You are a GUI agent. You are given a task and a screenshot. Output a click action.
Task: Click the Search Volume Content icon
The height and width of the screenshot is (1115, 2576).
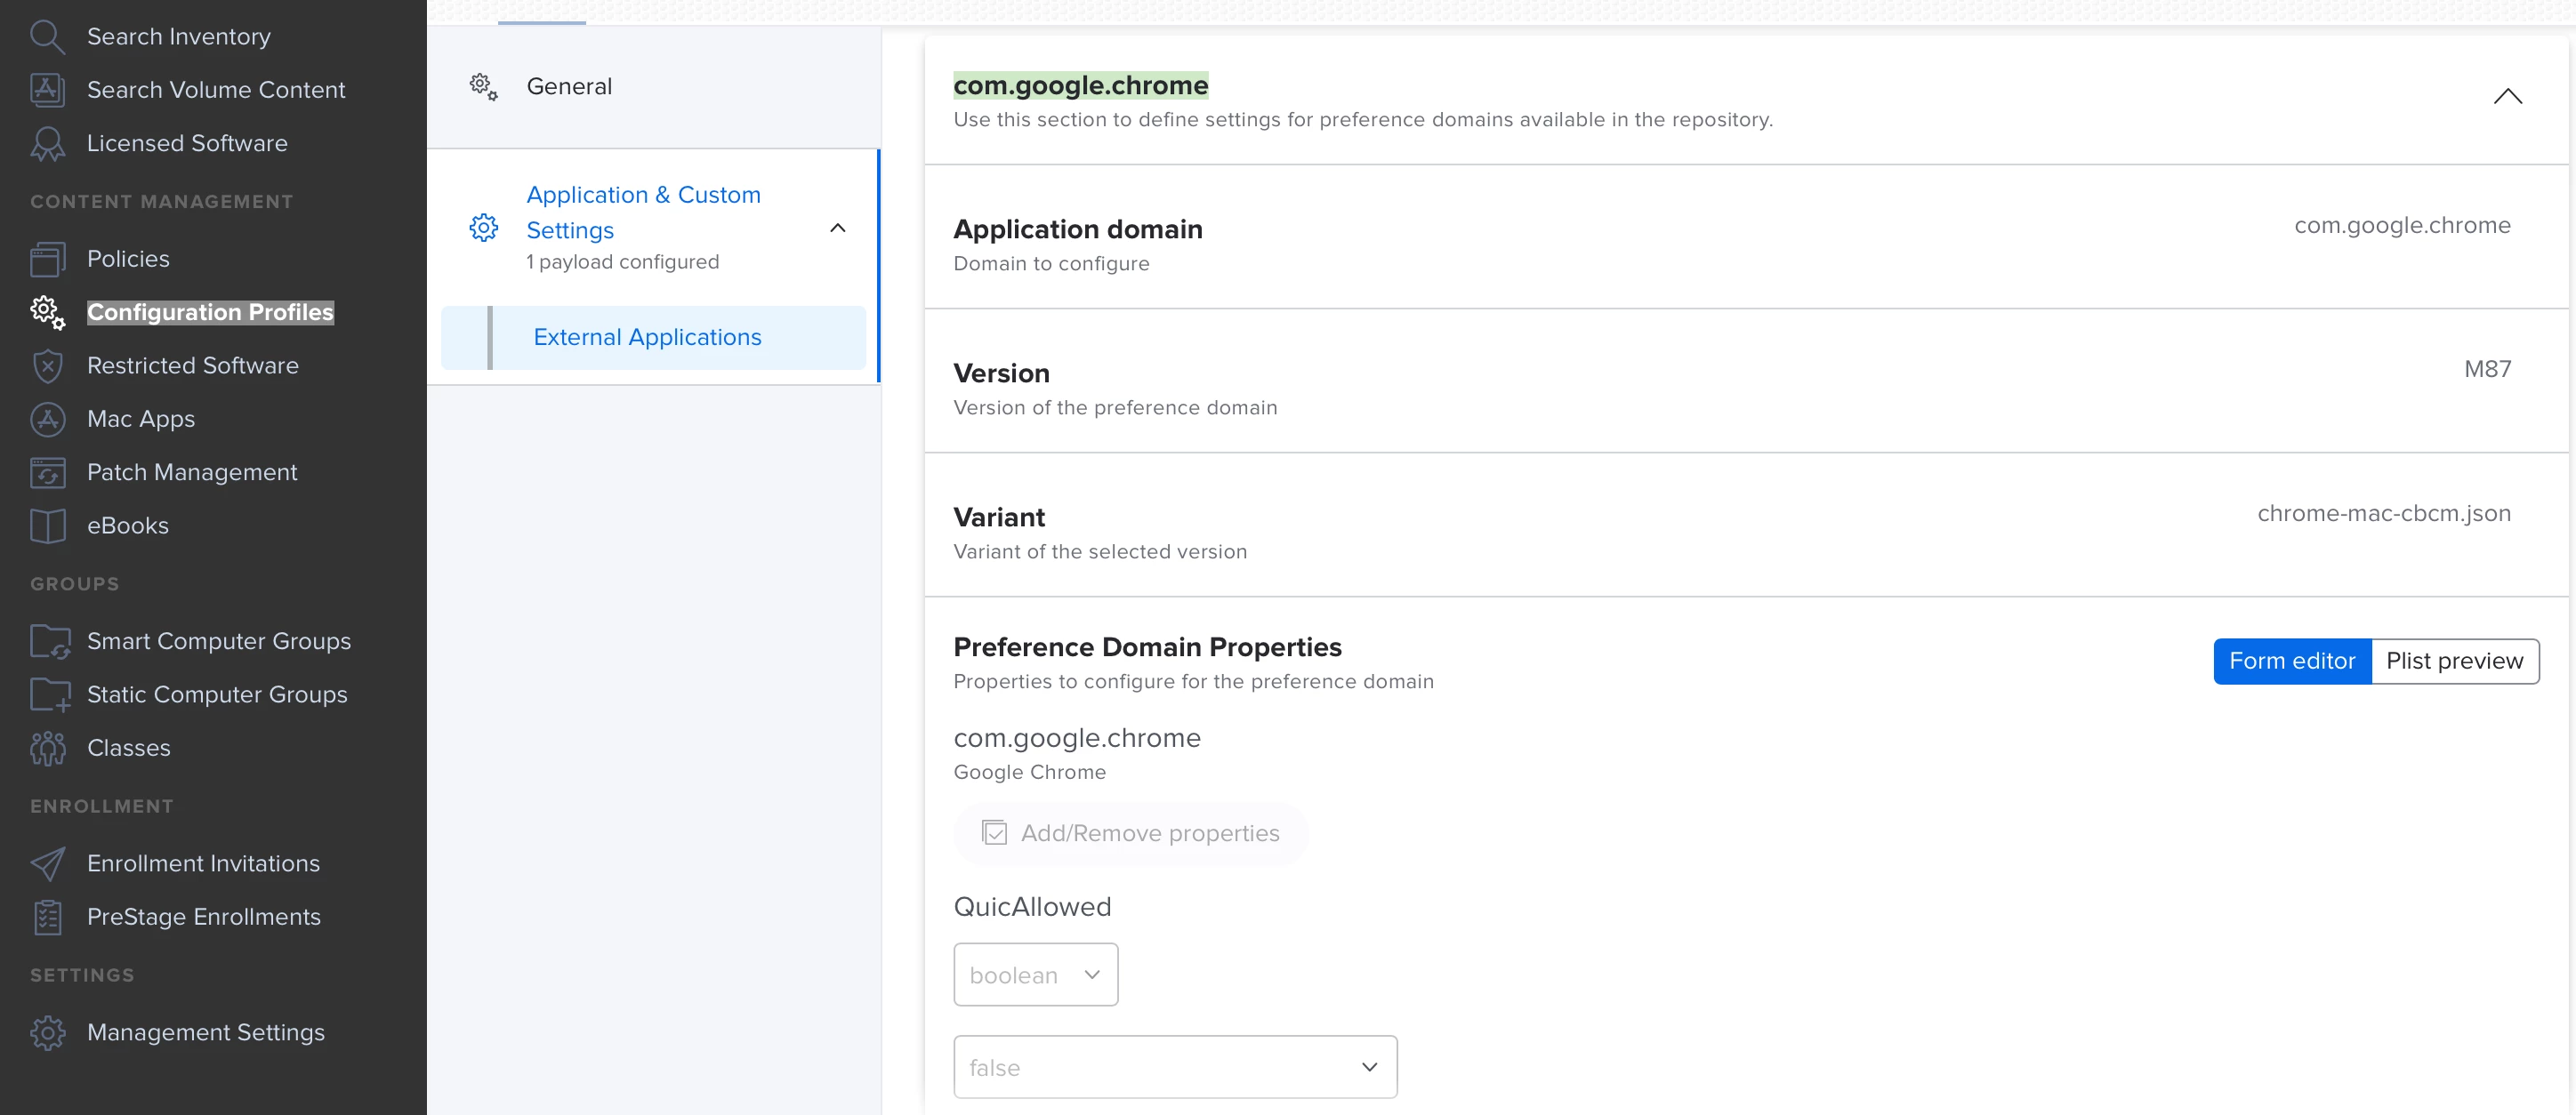[x=47, y=89]
